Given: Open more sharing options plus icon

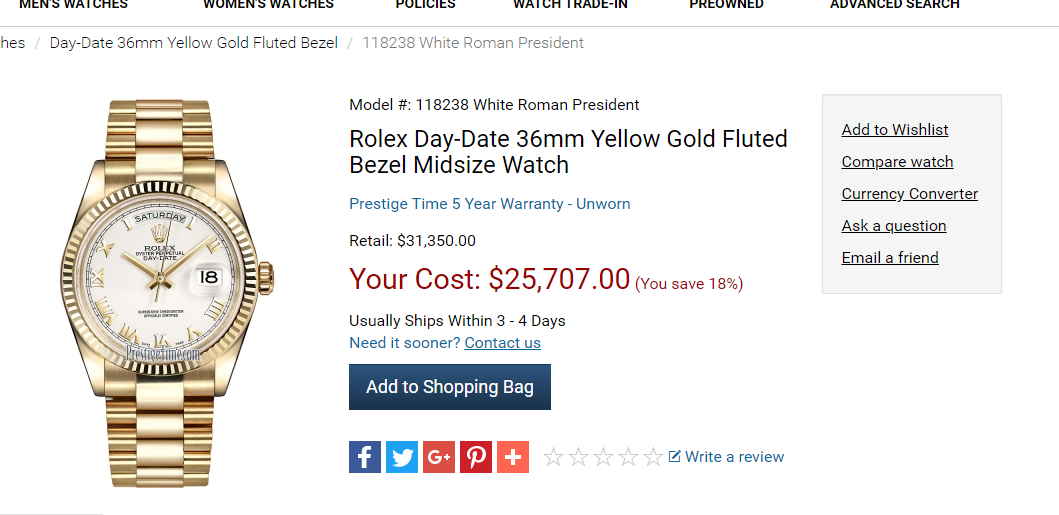Looking at the screenshot, I should [513, 457].
